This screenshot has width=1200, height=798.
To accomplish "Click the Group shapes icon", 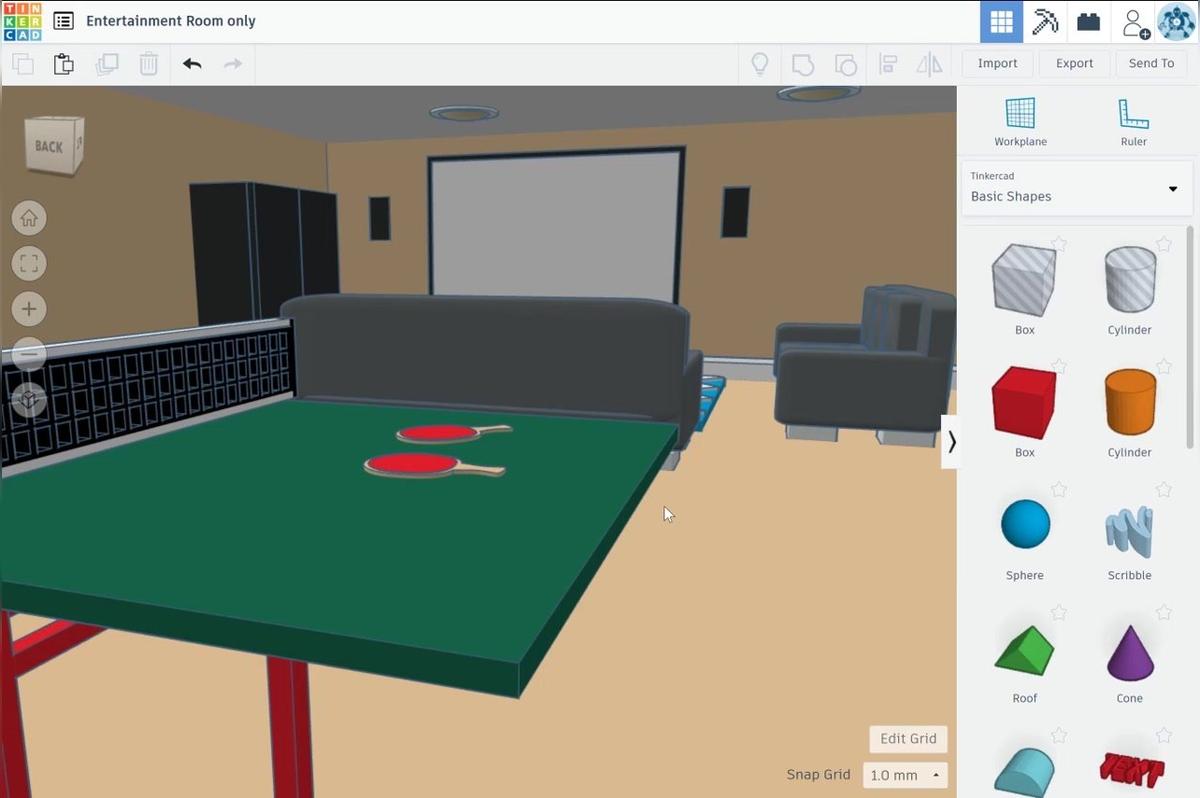I will click(802, 64).
